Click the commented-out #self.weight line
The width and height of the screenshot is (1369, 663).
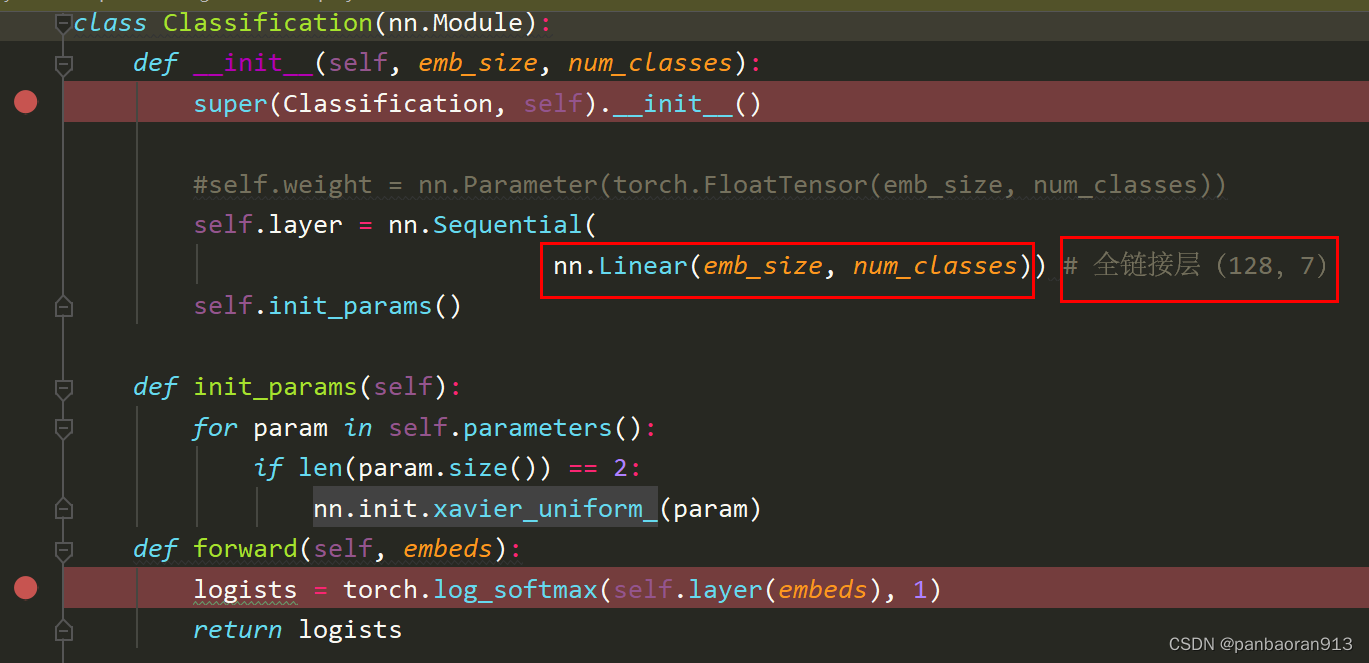coord(710,185)
